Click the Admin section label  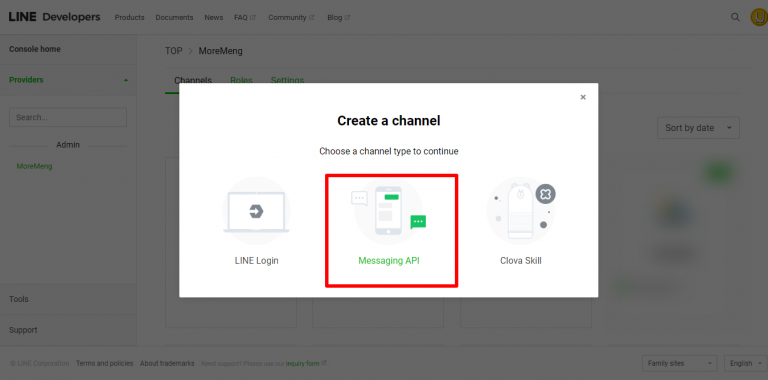click(x=68, y=145)
